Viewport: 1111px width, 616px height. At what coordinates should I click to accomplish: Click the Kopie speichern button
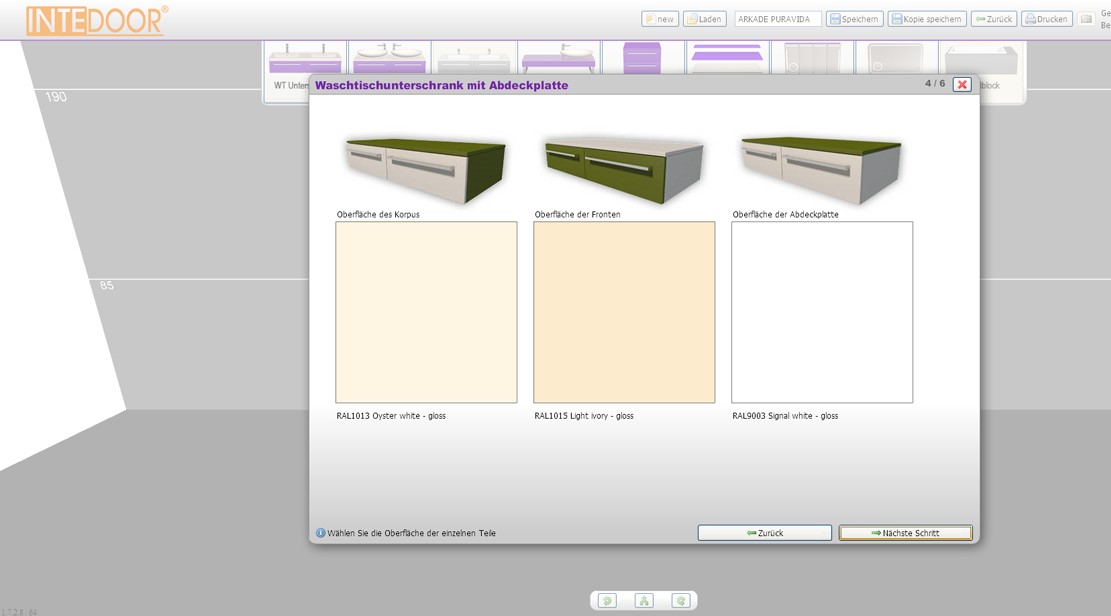927,19
